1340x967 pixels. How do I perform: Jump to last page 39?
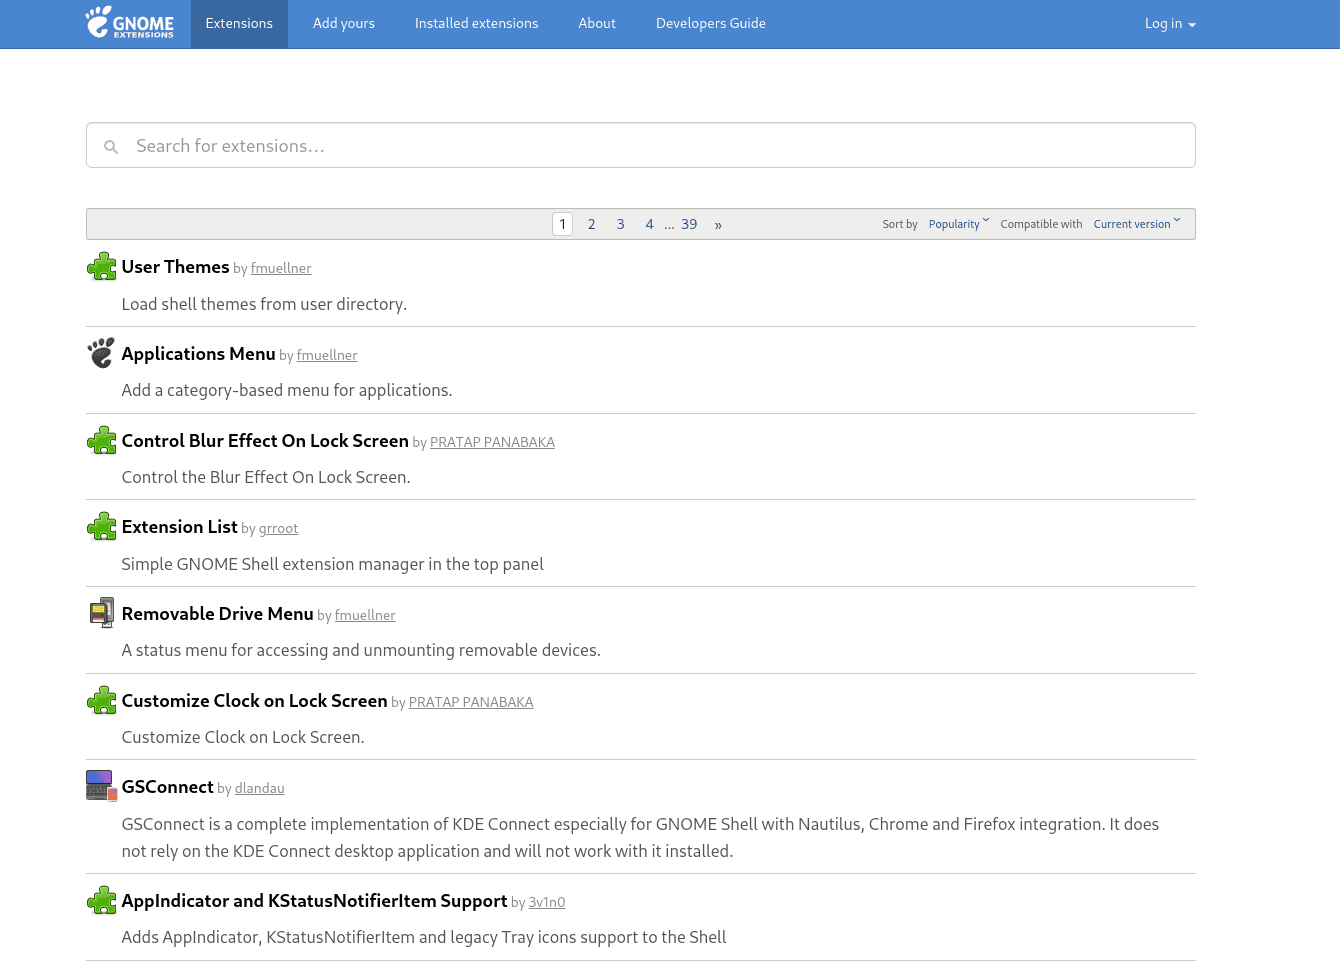689,224
